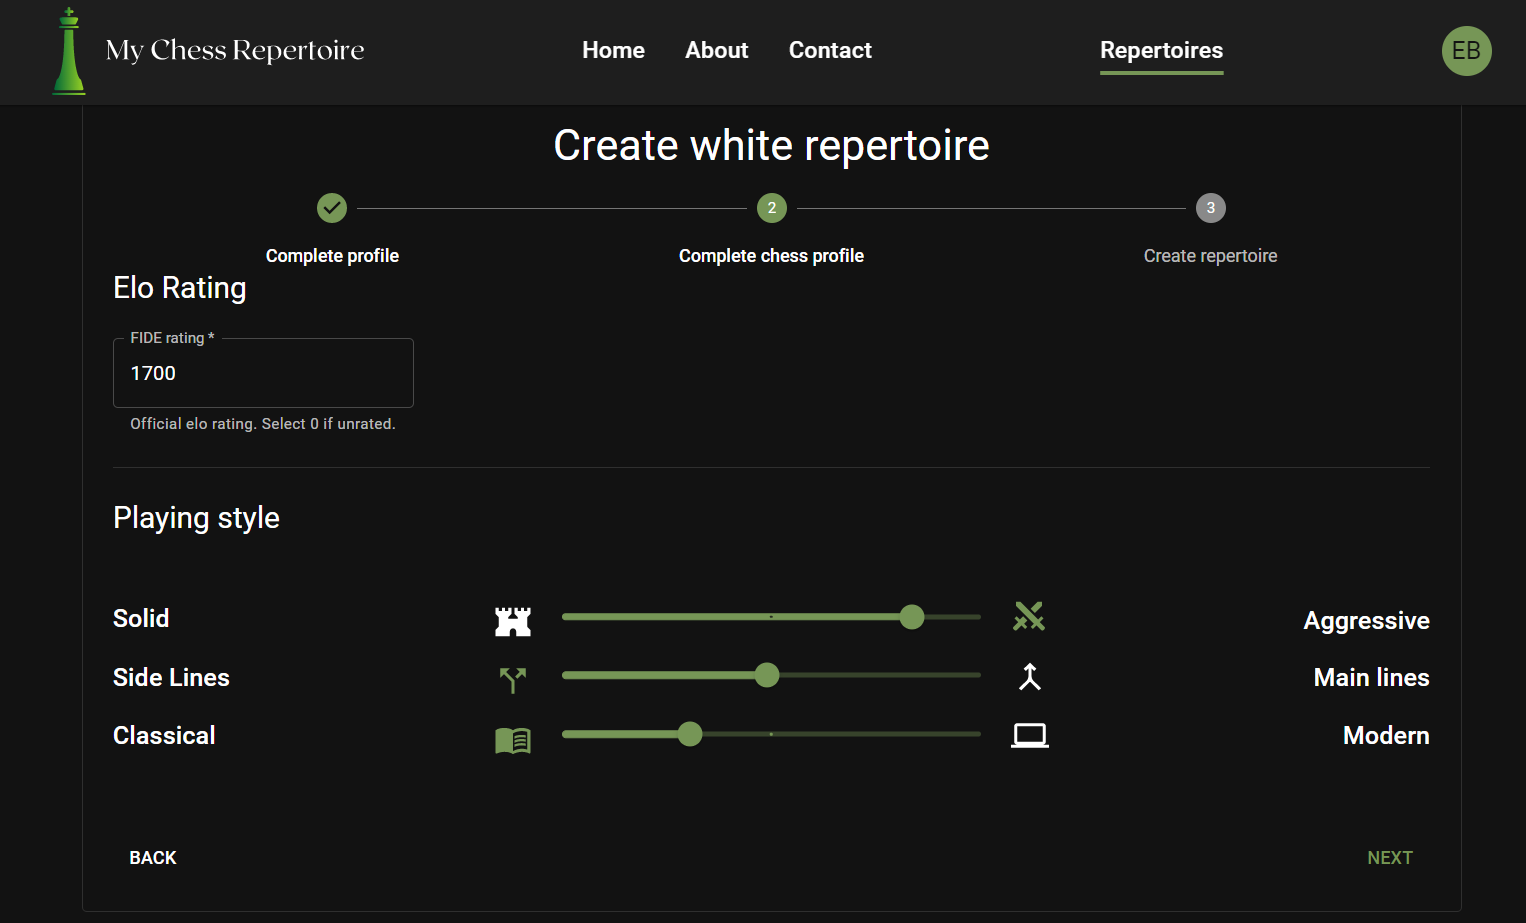This screenshot has width=1526, height=923.
Task: Select step 3 Create repertoire indicator
Action: [x=1211, y=208]
